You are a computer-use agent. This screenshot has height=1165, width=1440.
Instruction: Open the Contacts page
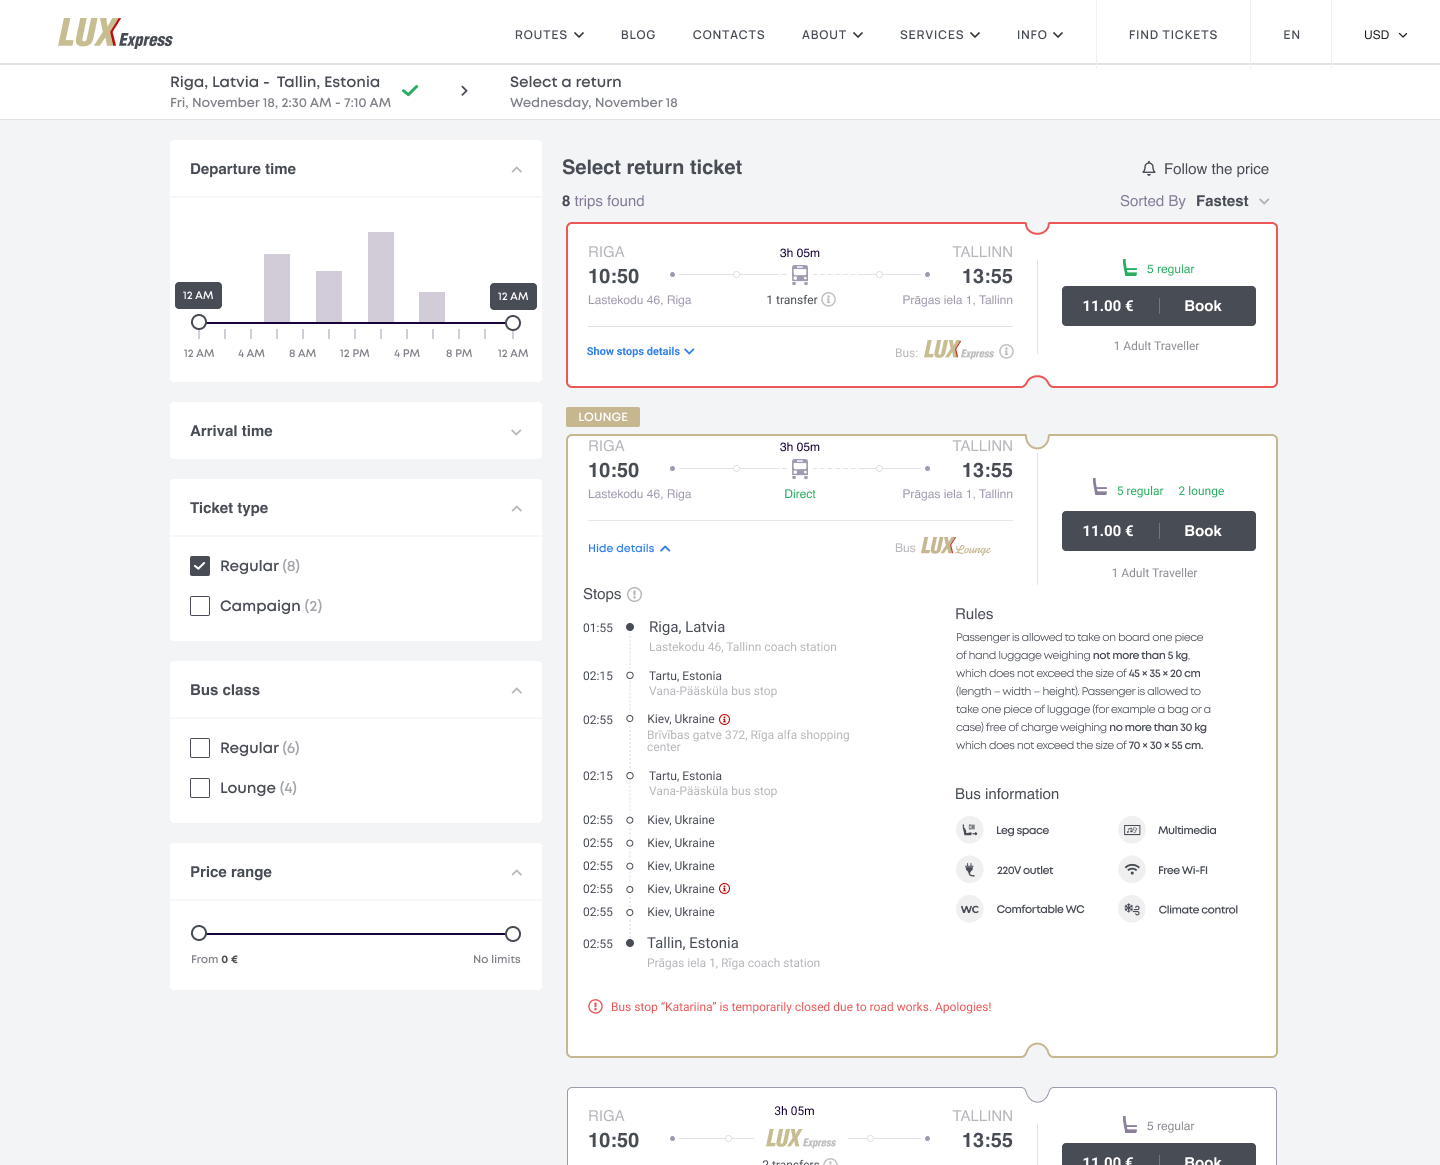(x=729, y=35)
